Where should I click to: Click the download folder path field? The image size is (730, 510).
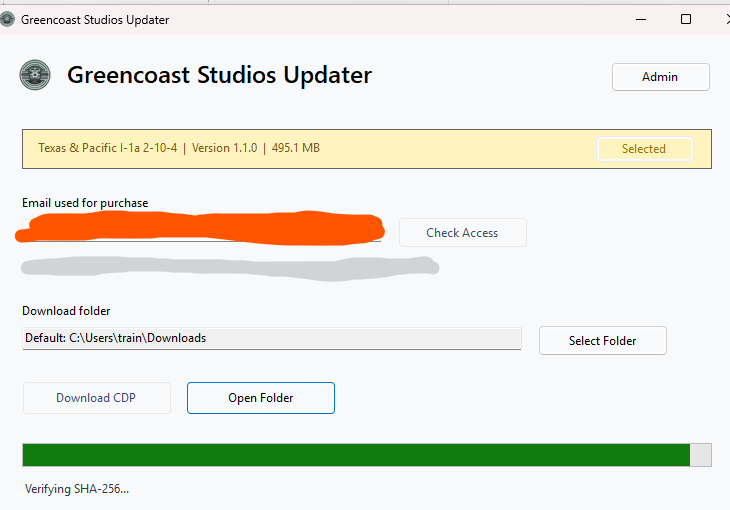[272, 338]
